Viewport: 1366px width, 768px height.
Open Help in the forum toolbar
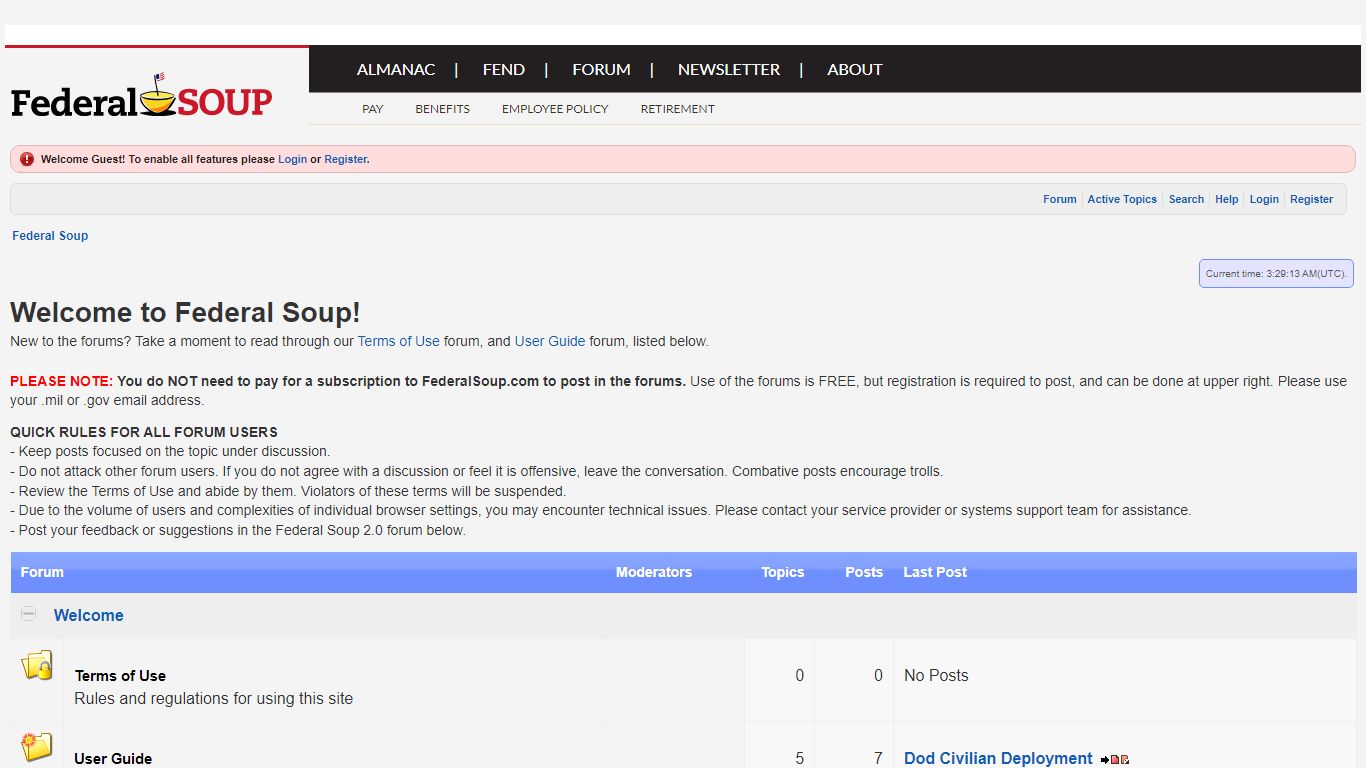1227,199
